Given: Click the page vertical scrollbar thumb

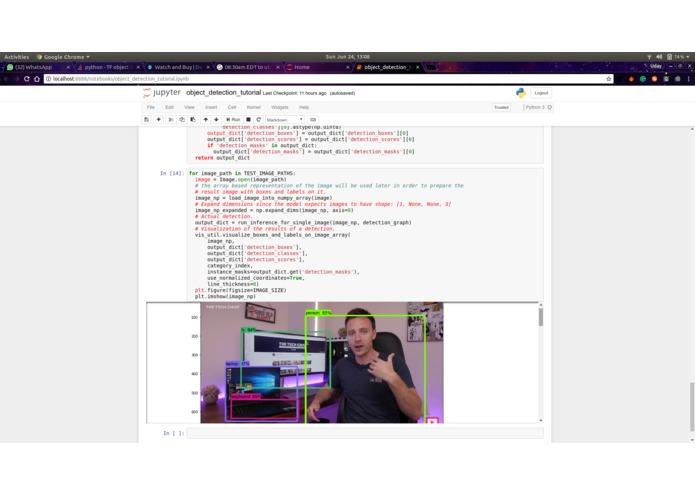Looking at the screenshot, I should click(691, 407).
